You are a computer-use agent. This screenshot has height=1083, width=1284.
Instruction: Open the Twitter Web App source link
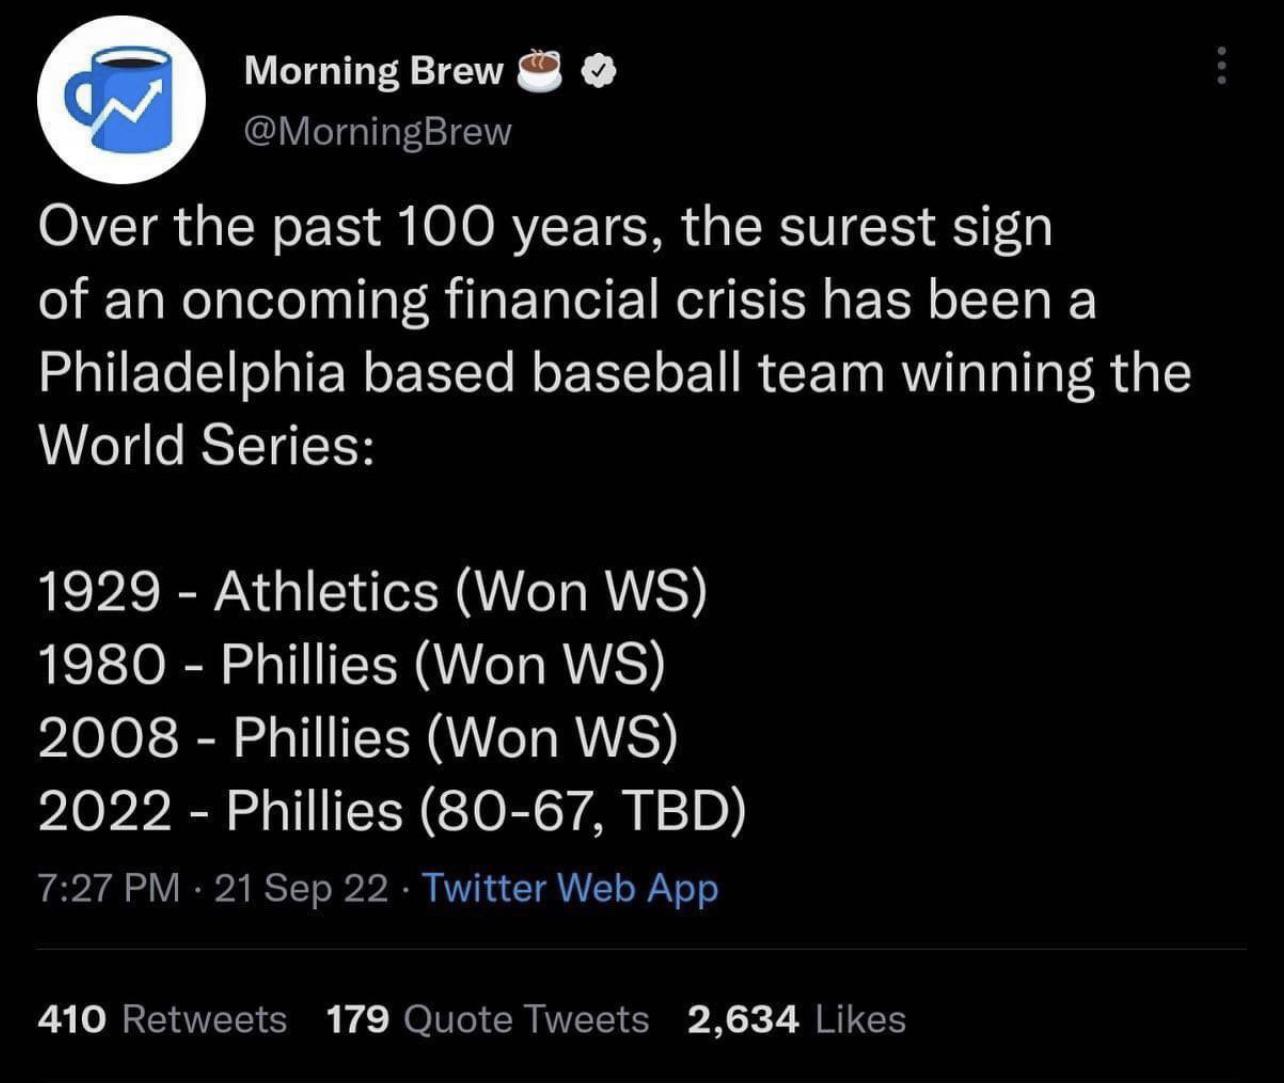(x=570, y=887)
